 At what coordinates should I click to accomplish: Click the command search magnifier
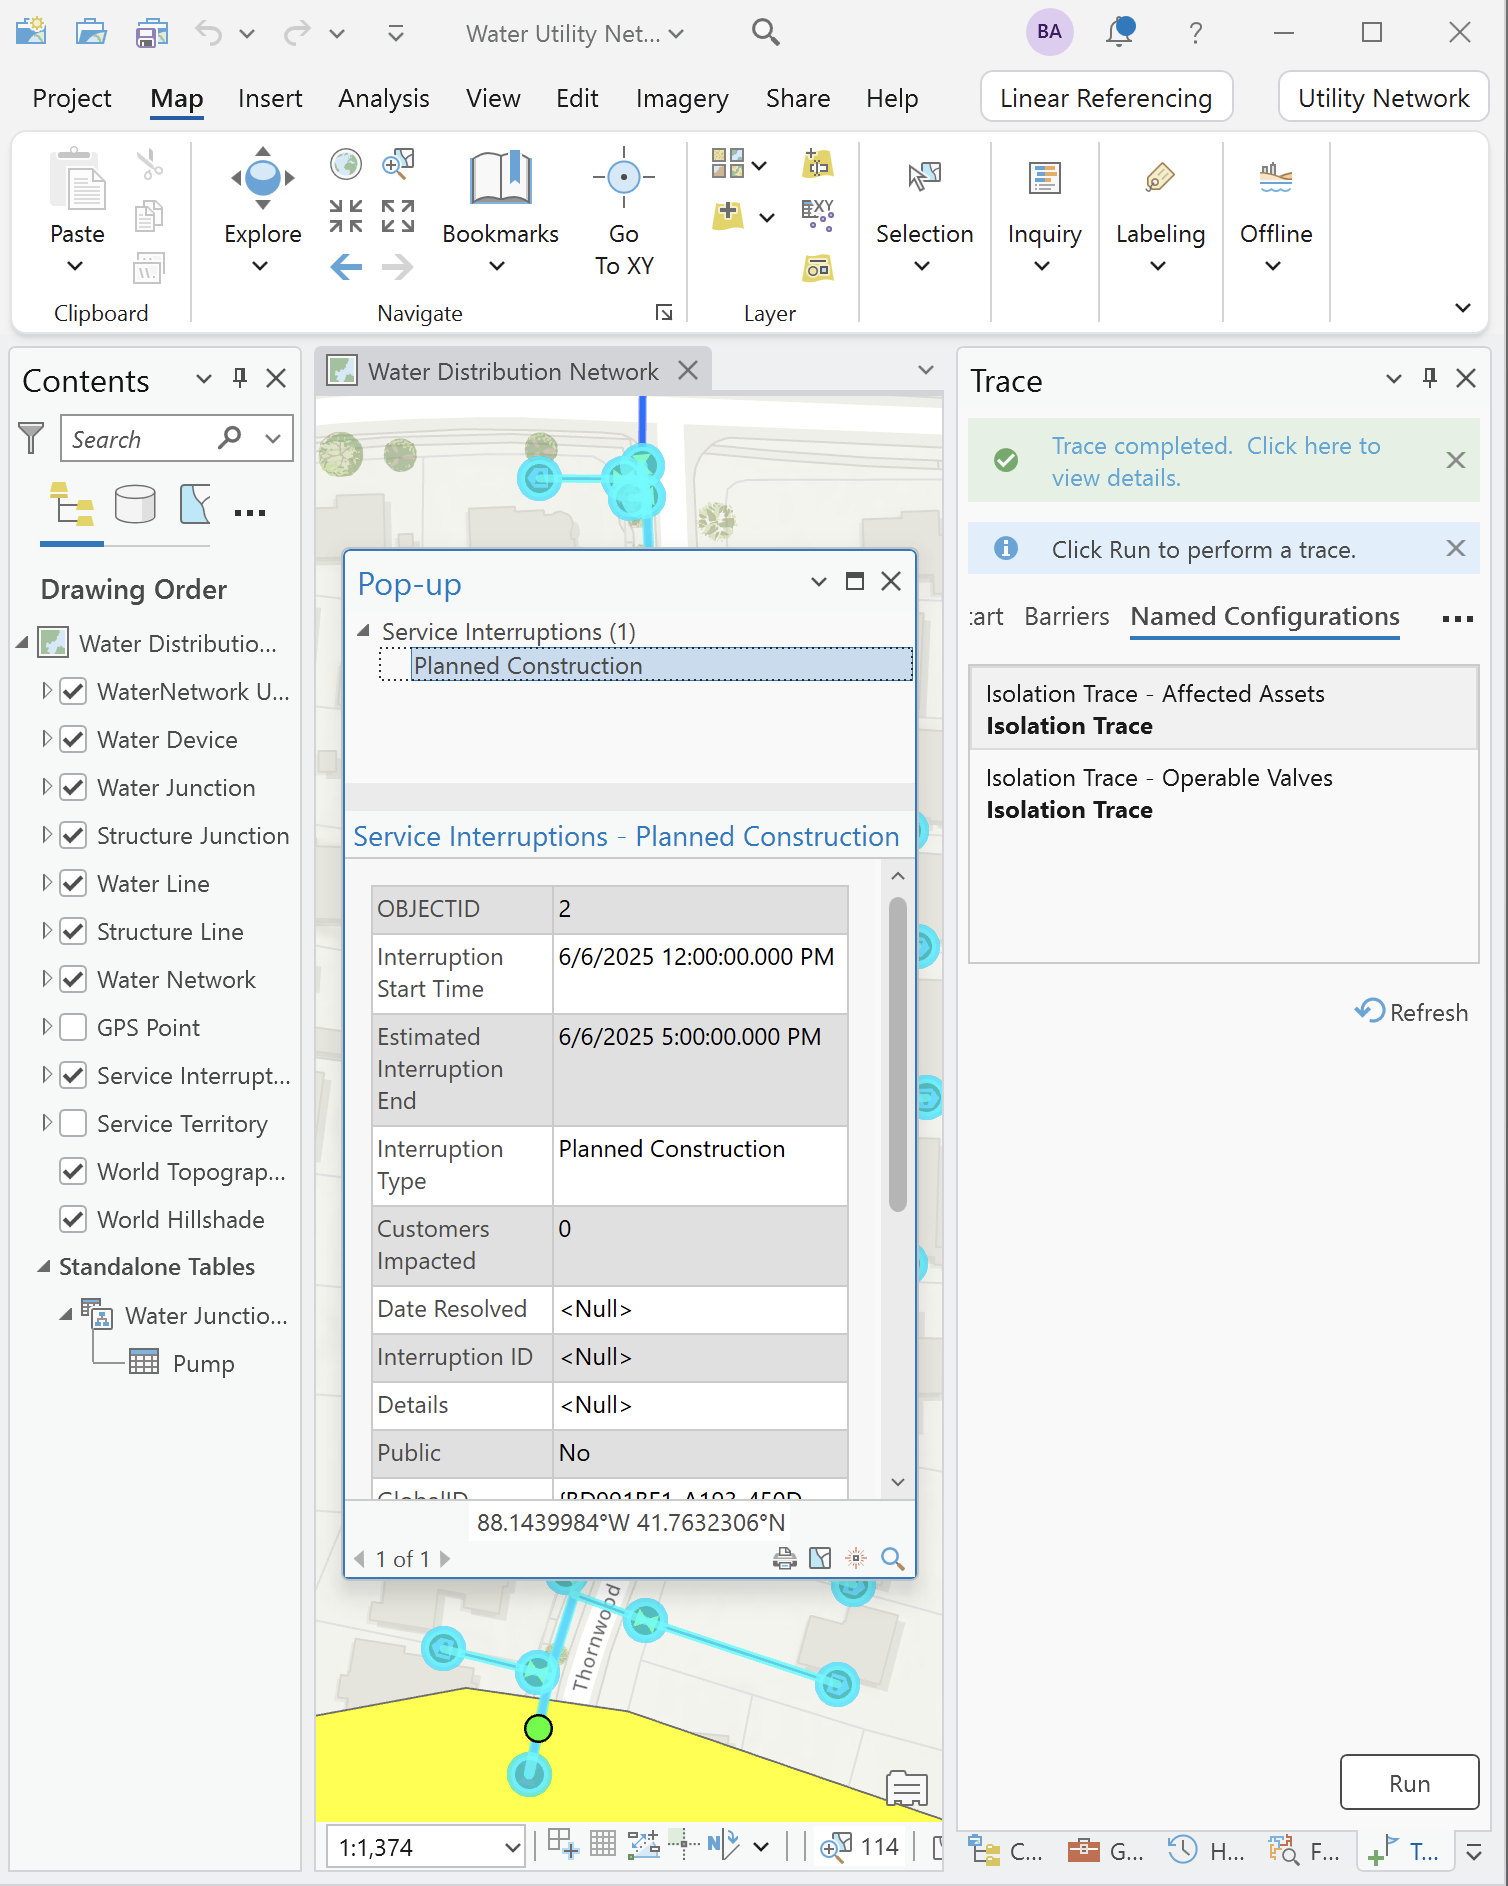tap(765, 32)
